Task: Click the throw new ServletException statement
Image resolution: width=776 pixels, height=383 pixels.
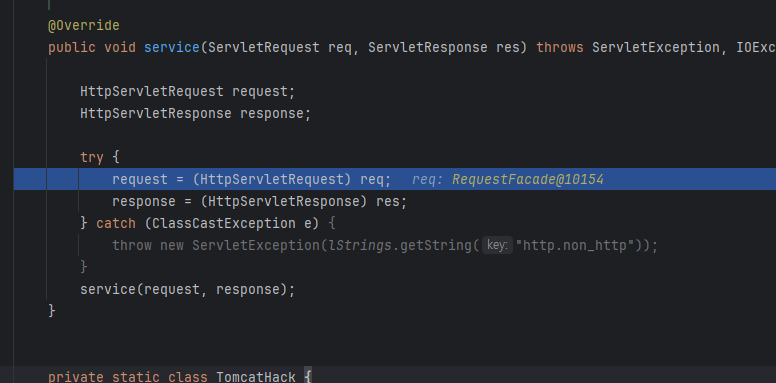Action: click(385, 245)
